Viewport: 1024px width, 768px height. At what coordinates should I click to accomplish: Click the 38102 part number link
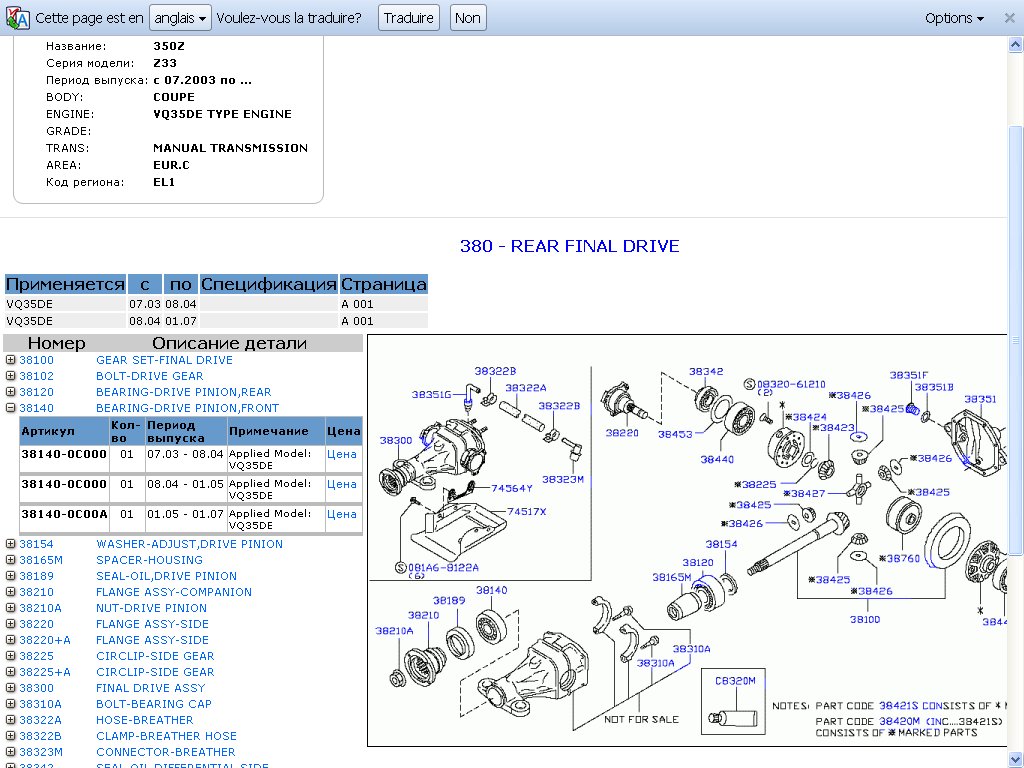[x=36, y=376]
